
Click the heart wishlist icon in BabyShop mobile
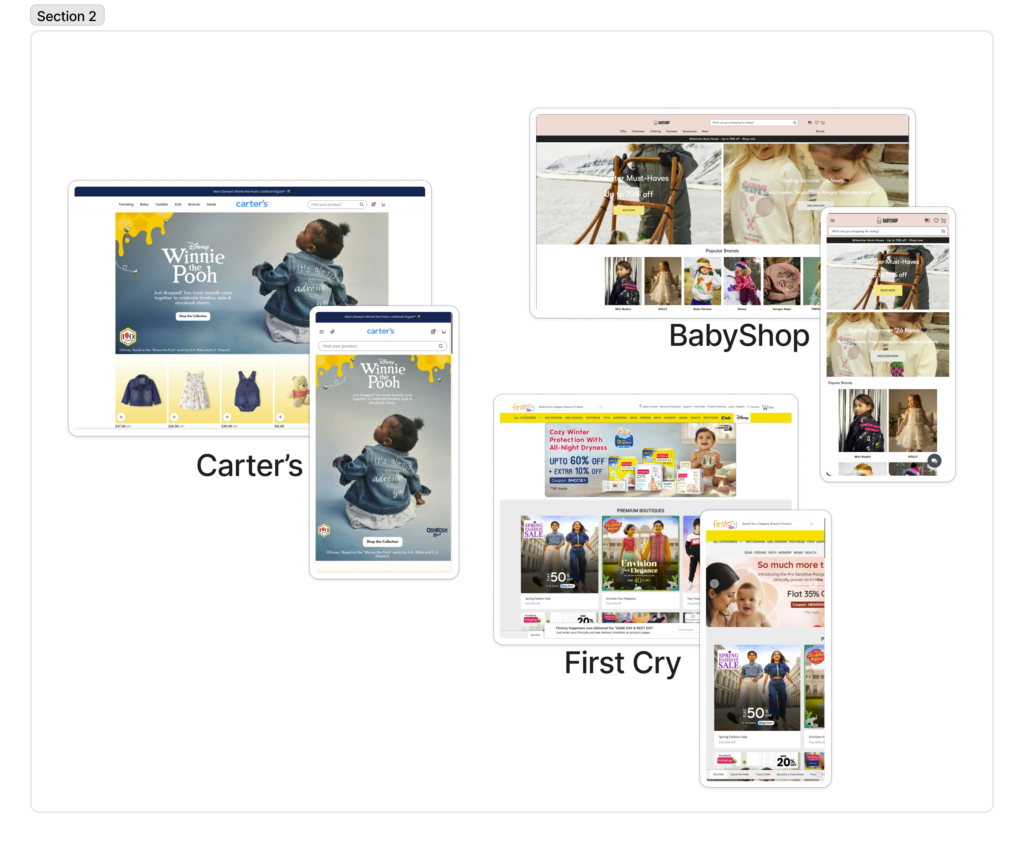click(x=936, y=220)
